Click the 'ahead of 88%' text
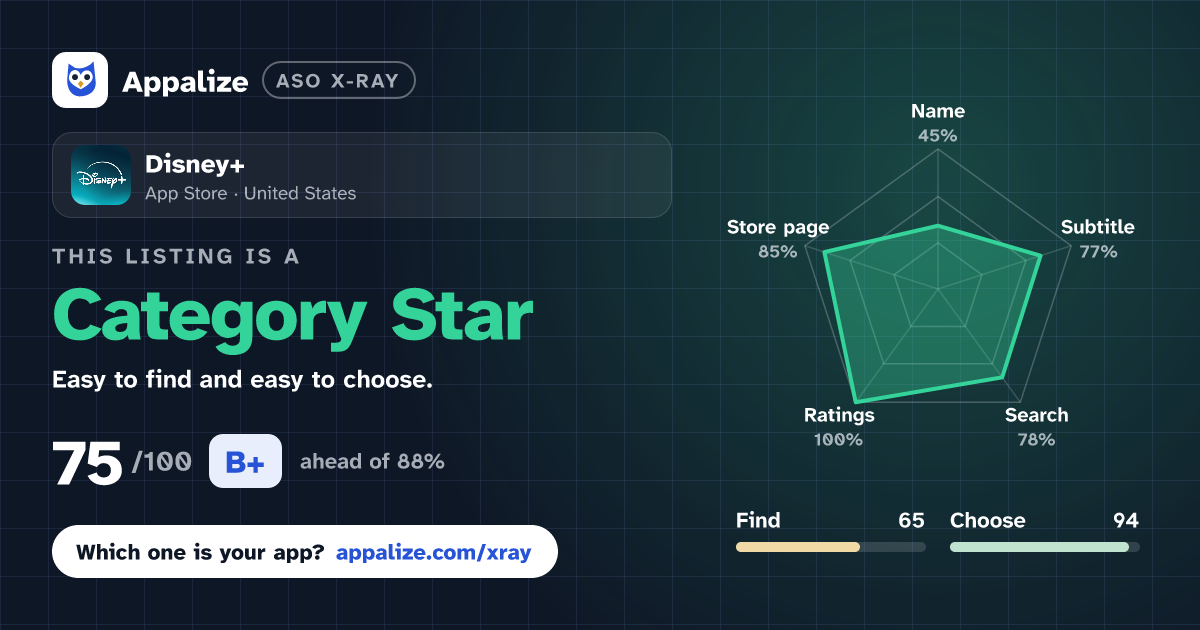This screenshot has height=630, width=1200. [x=372, y=462]
